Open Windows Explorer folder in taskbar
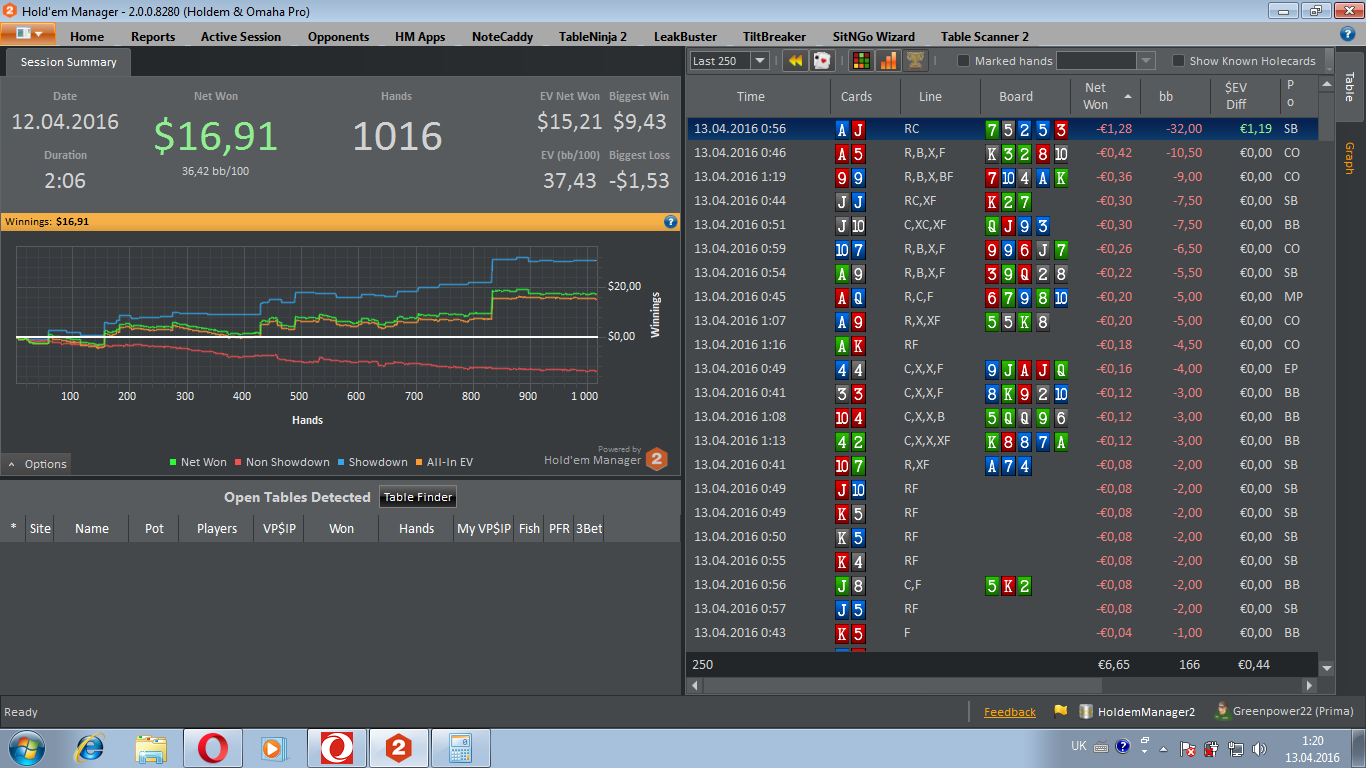 [x=151, y=748]
